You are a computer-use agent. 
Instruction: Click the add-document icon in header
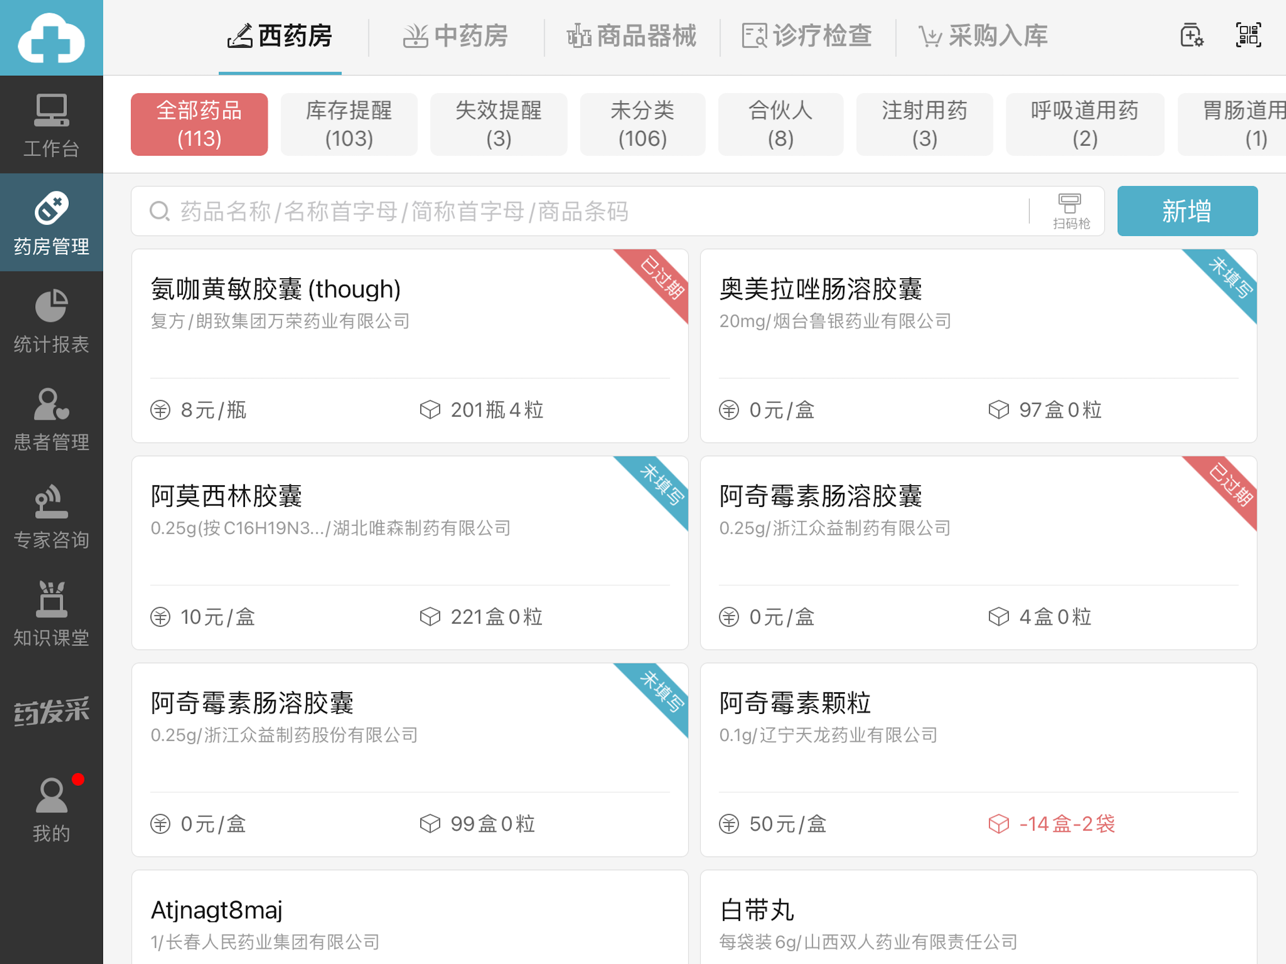(x=1190, y=36)
